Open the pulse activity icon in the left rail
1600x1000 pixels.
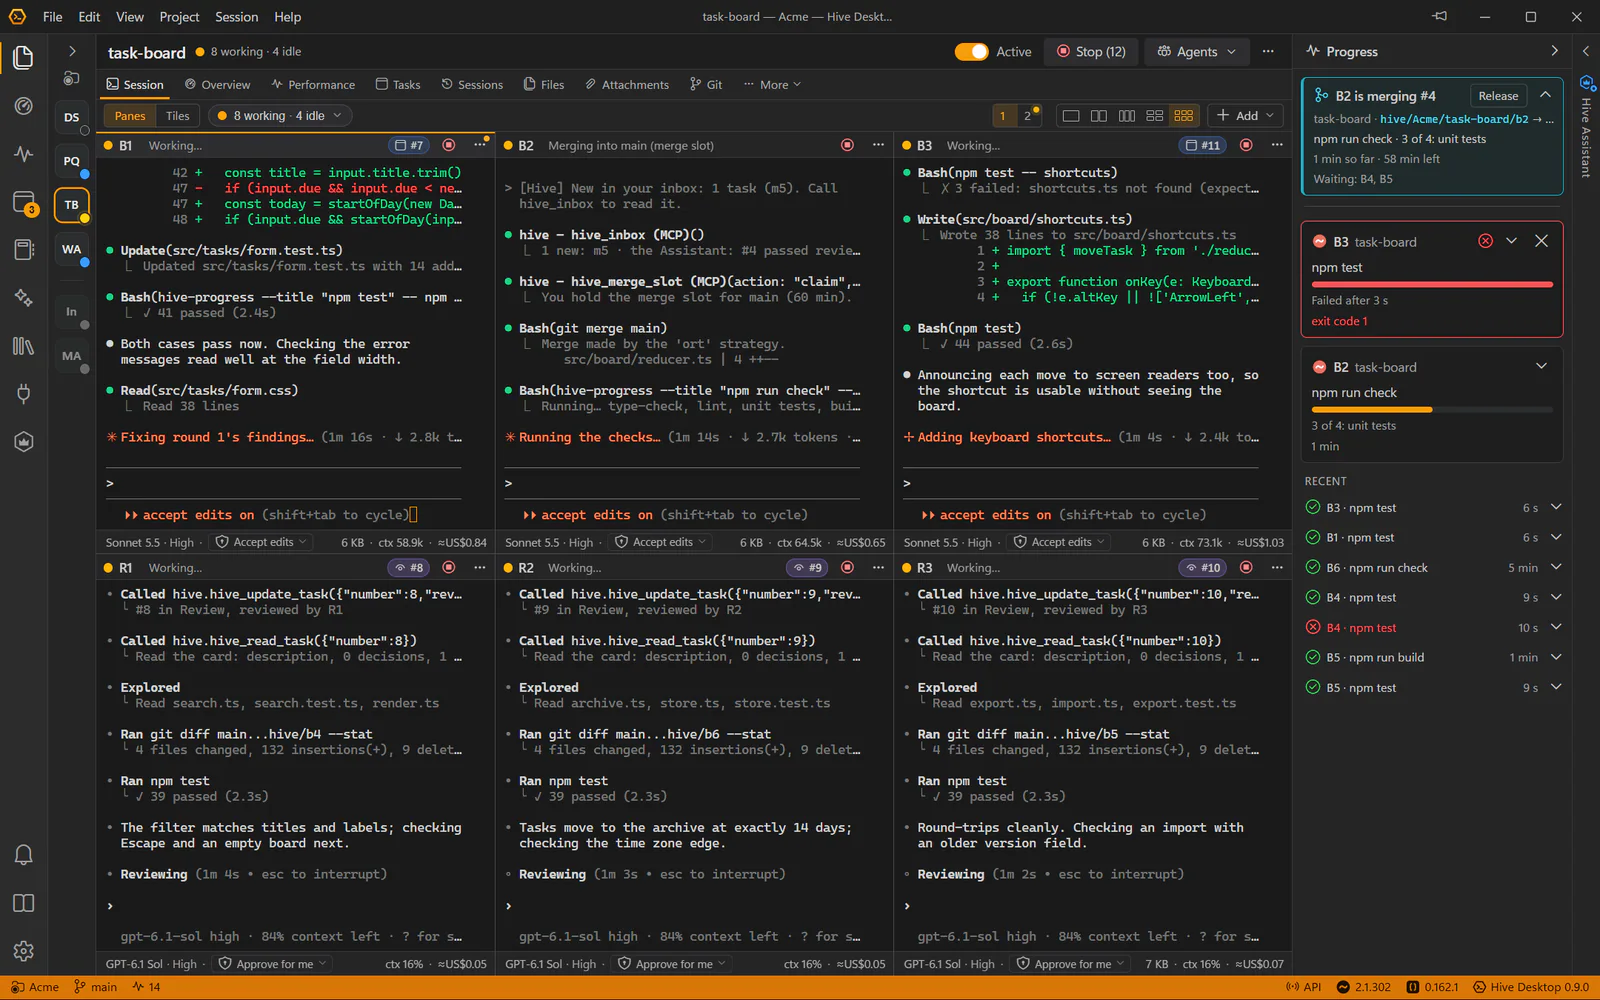(23, 154)
